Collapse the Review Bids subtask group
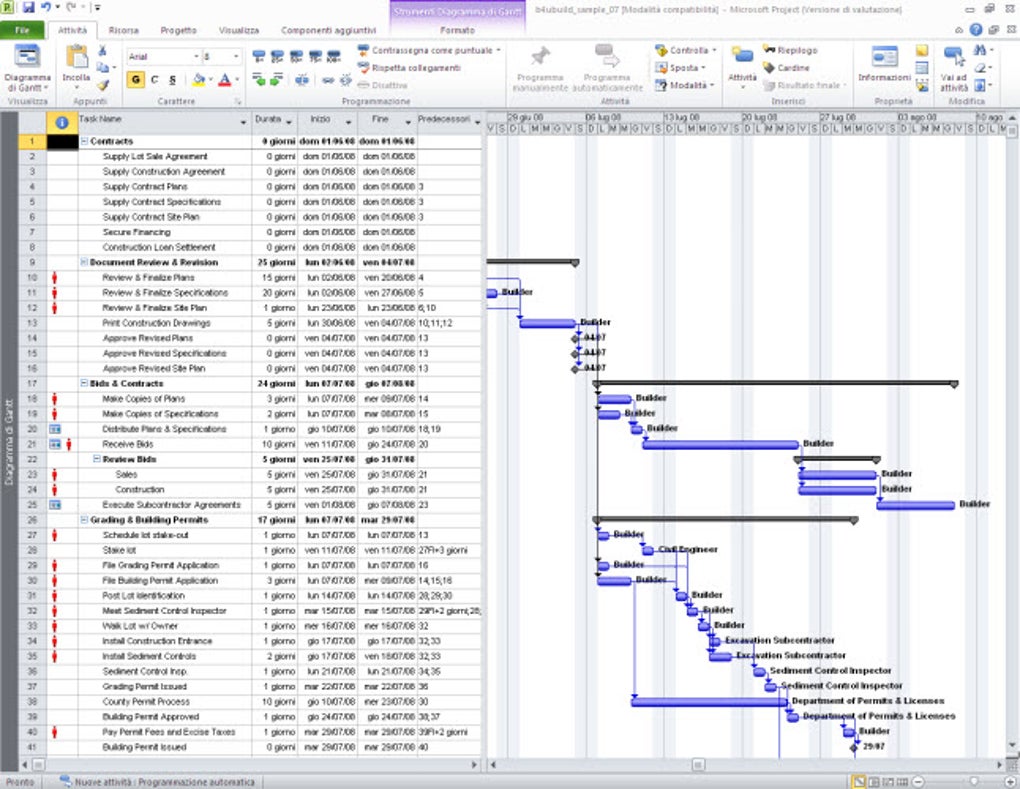 pos(97,459)
